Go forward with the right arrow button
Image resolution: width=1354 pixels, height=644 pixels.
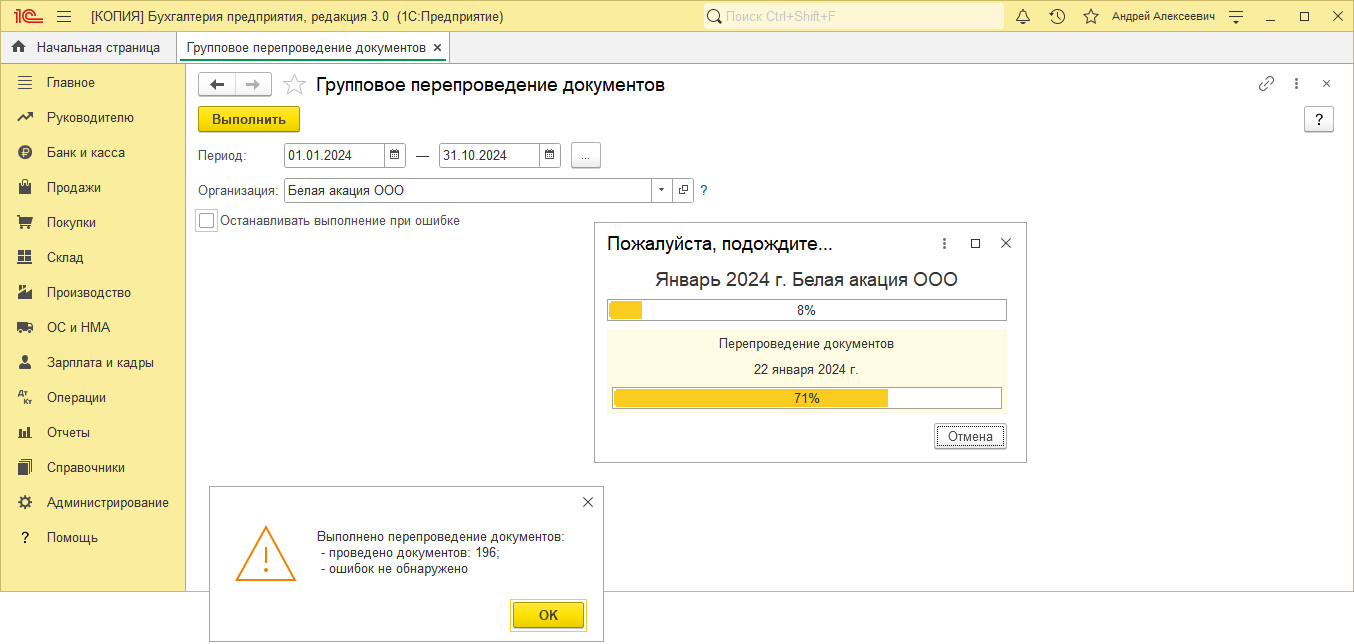pyautogui.click(x=253, y=85)
